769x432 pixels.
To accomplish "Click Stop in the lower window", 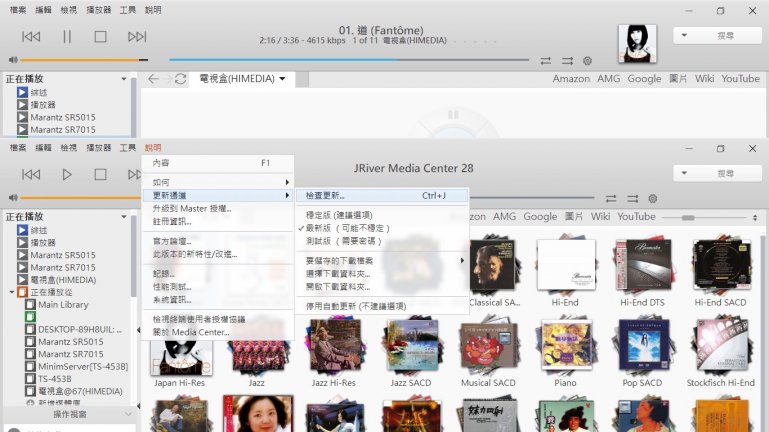I will click(x=101, y=175).
